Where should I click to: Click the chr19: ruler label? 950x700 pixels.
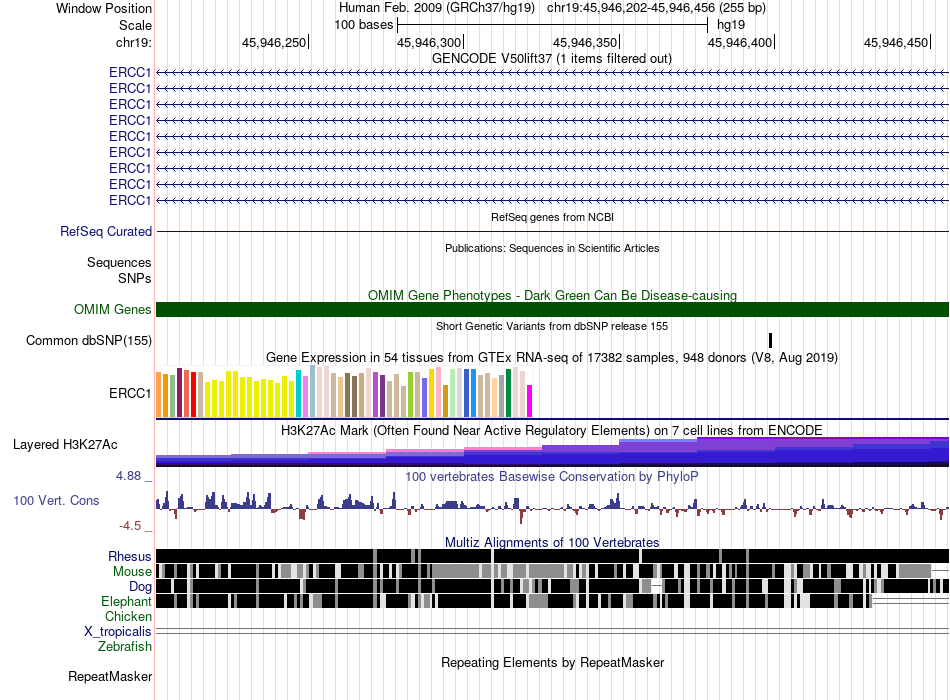pyautogui.click(x=134, y=42)
